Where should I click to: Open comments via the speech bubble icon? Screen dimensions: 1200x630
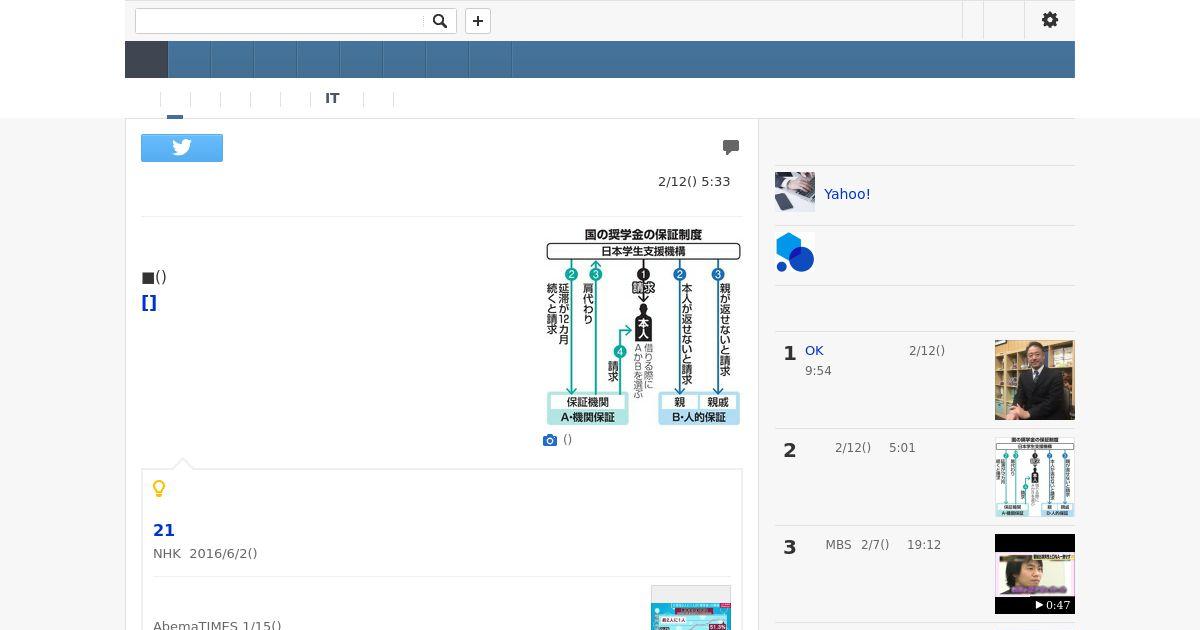[x=731, y=147]
